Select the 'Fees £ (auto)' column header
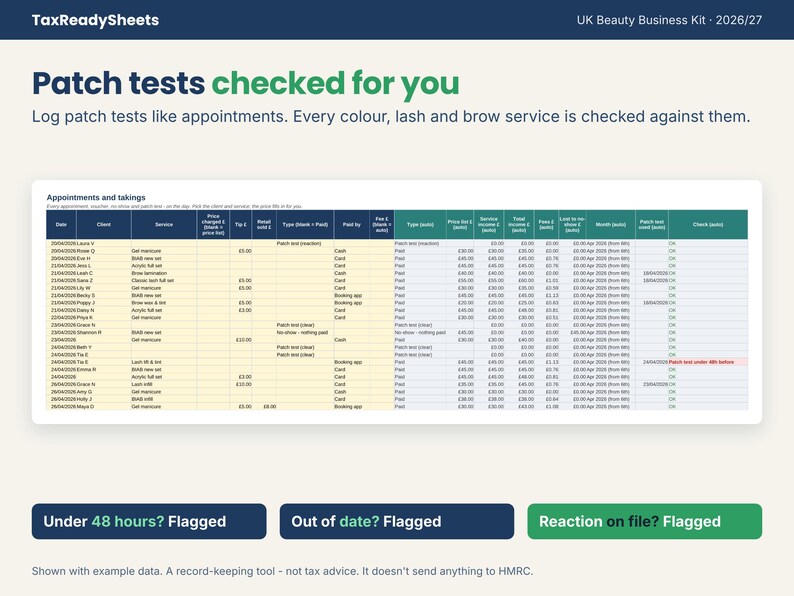 pyautogui.click(x=546, y=224)
